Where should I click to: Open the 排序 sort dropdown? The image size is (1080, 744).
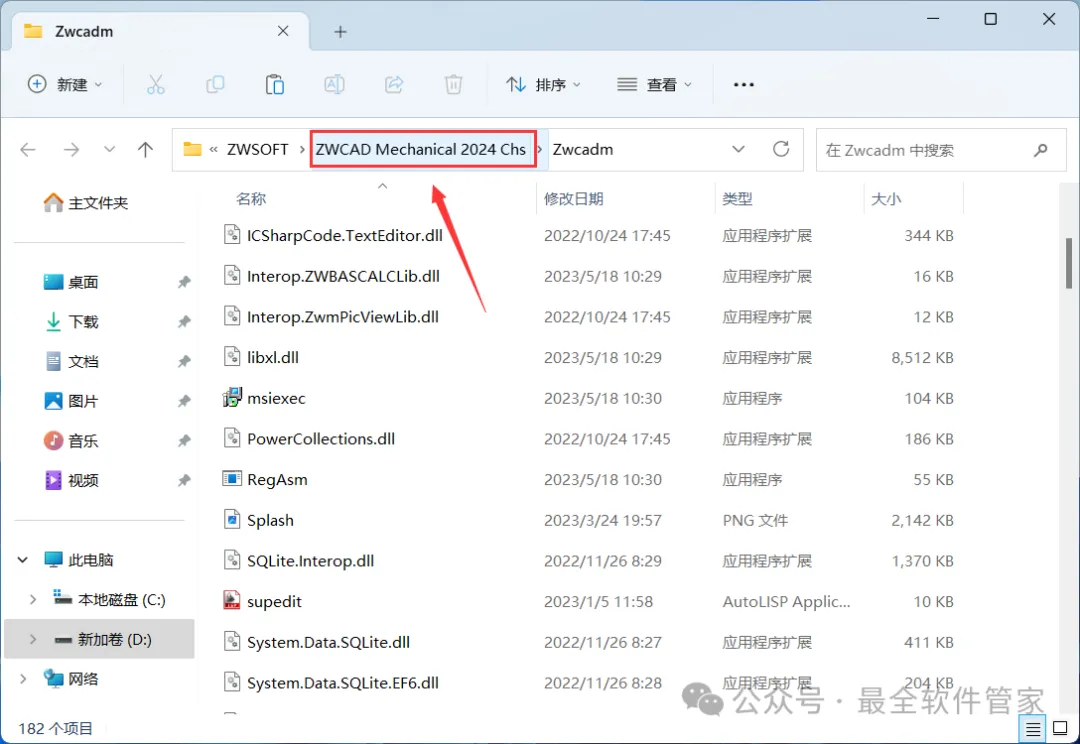(x=543, y=85)
